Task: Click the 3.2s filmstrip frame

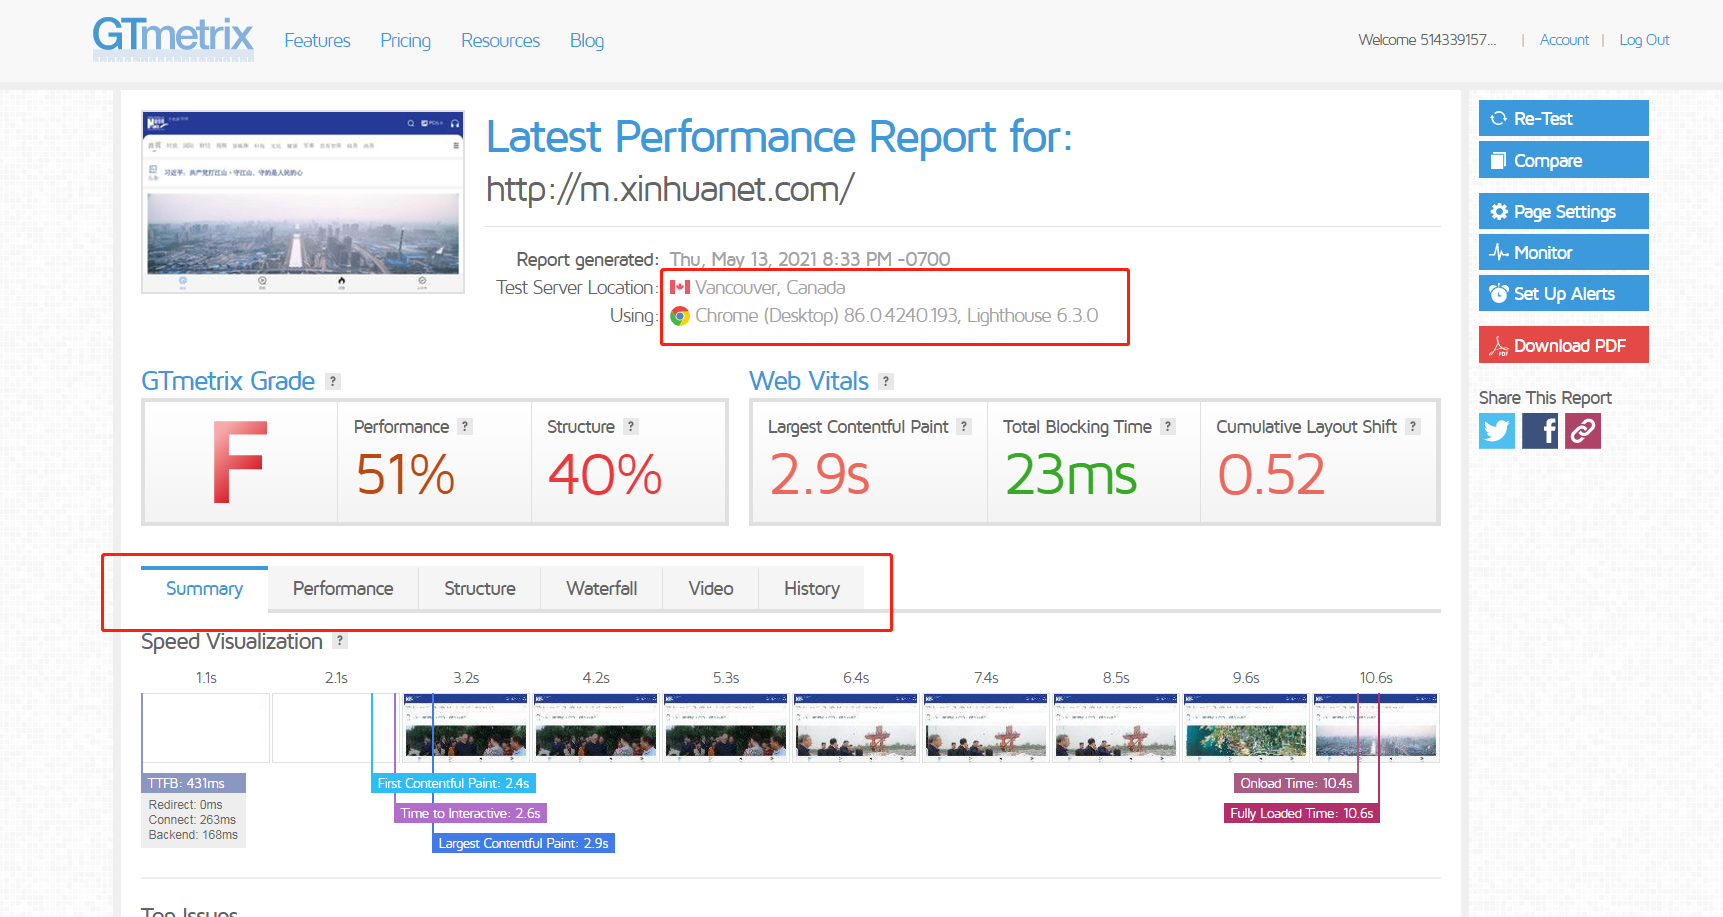Action: click(465, 728)
